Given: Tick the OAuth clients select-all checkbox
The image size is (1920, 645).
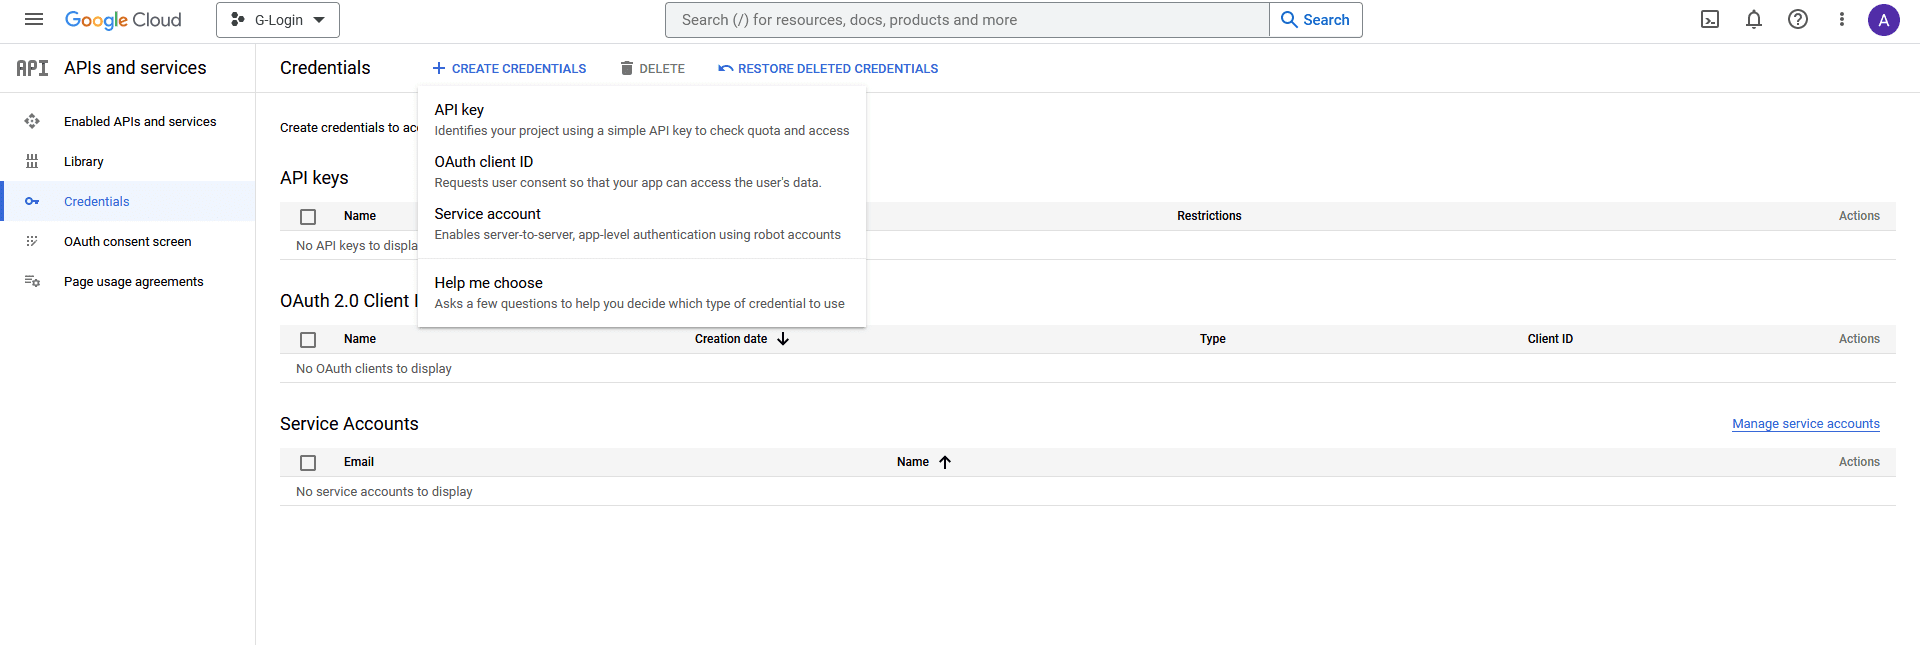Looking at the screenshot, I should (308, 340).
